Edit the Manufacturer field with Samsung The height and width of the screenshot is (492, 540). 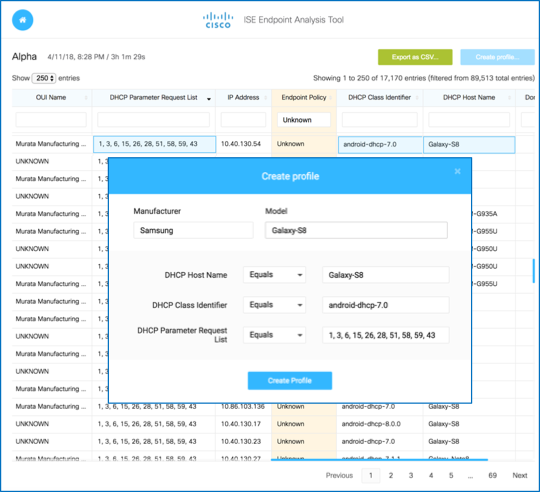(x=193, y=230)
